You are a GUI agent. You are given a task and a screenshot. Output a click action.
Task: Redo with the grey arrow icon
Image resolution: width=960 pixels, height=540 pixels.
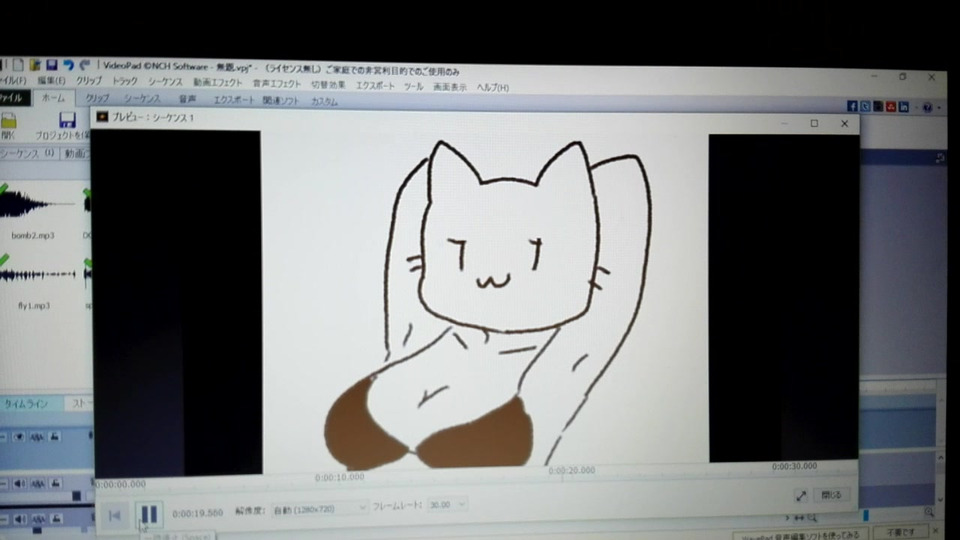point(84,64)
